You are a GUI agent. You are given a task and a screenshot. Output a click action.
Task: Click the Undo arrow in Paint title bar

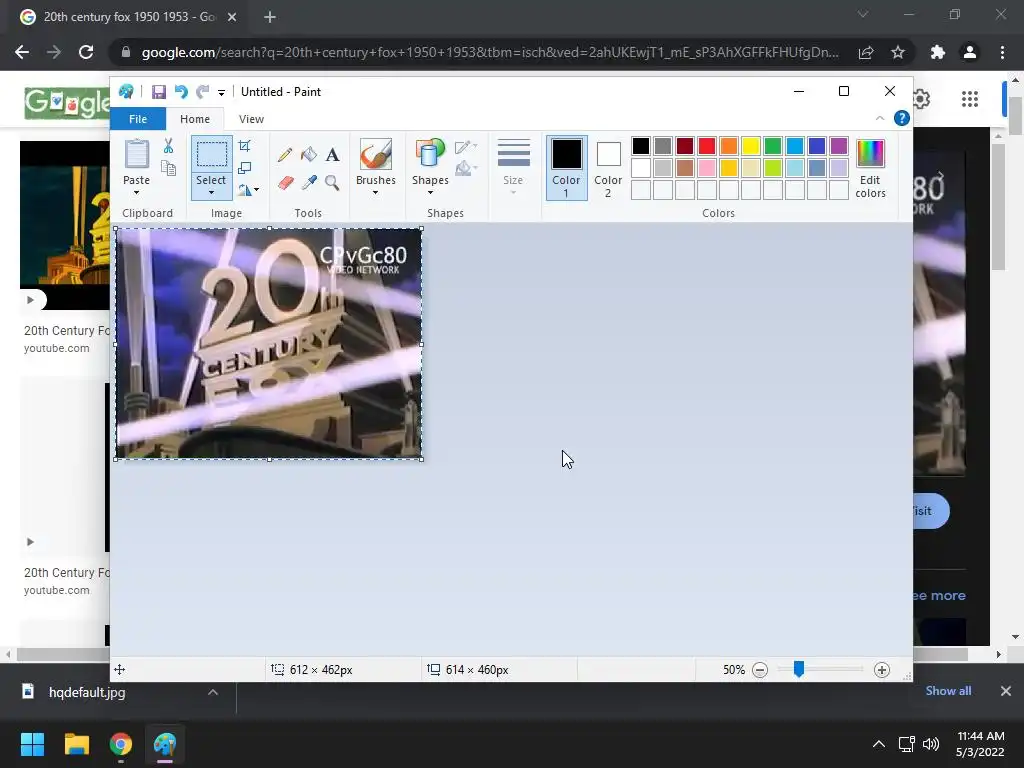tap(181, 92)
